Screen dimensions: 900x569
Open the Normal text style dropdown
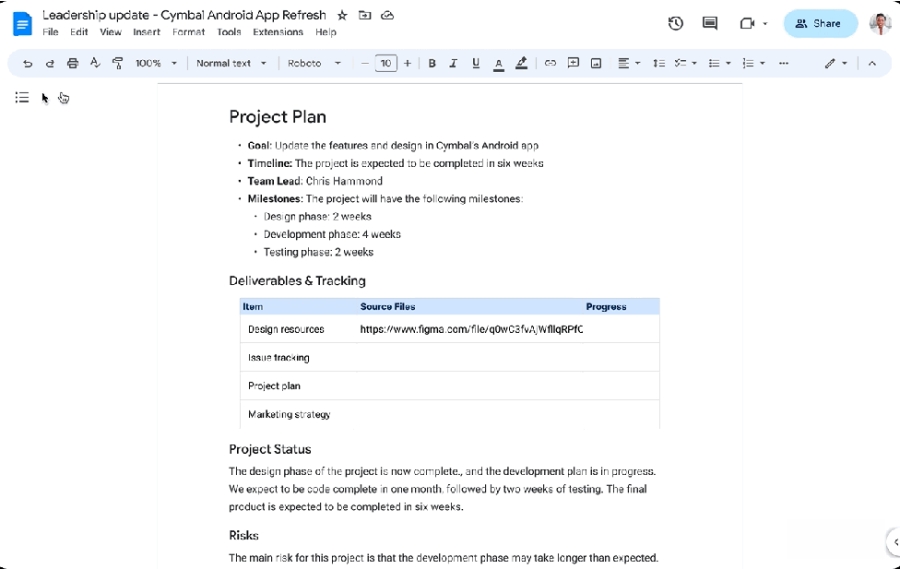coord(231,63)
